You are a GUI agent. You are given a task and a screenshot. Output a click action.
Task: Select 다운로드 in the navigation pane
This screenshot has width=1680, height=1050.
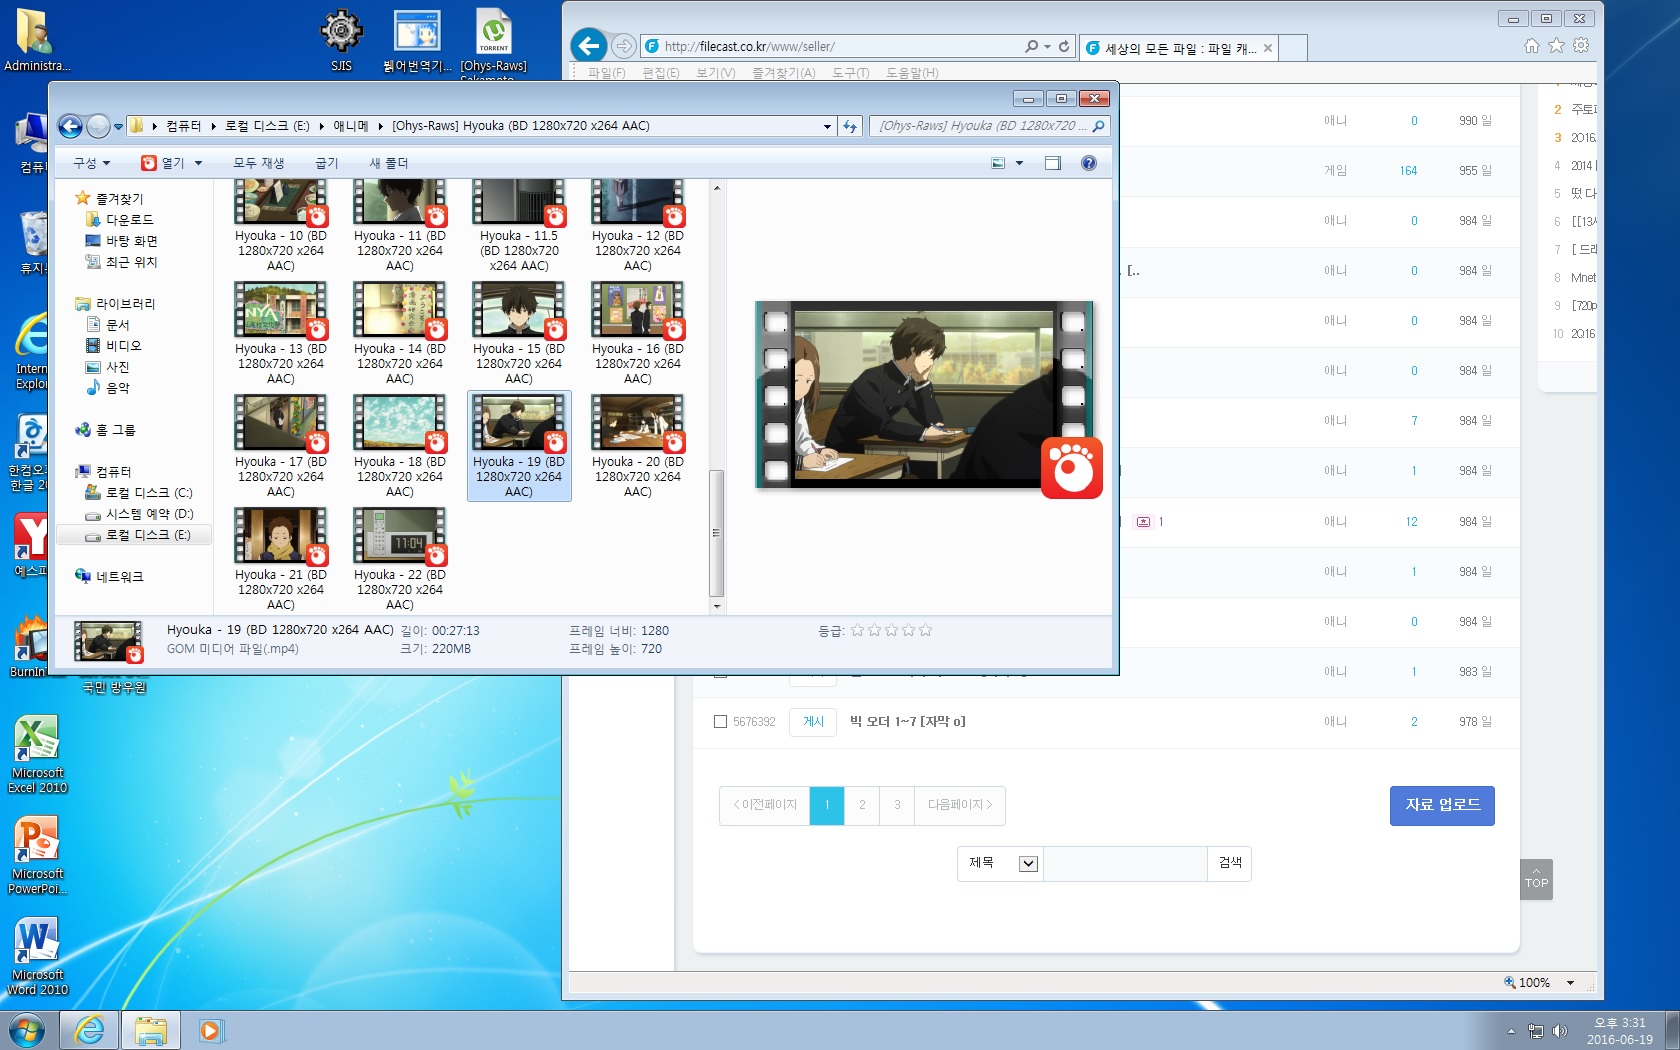click(x=130, y=220)
